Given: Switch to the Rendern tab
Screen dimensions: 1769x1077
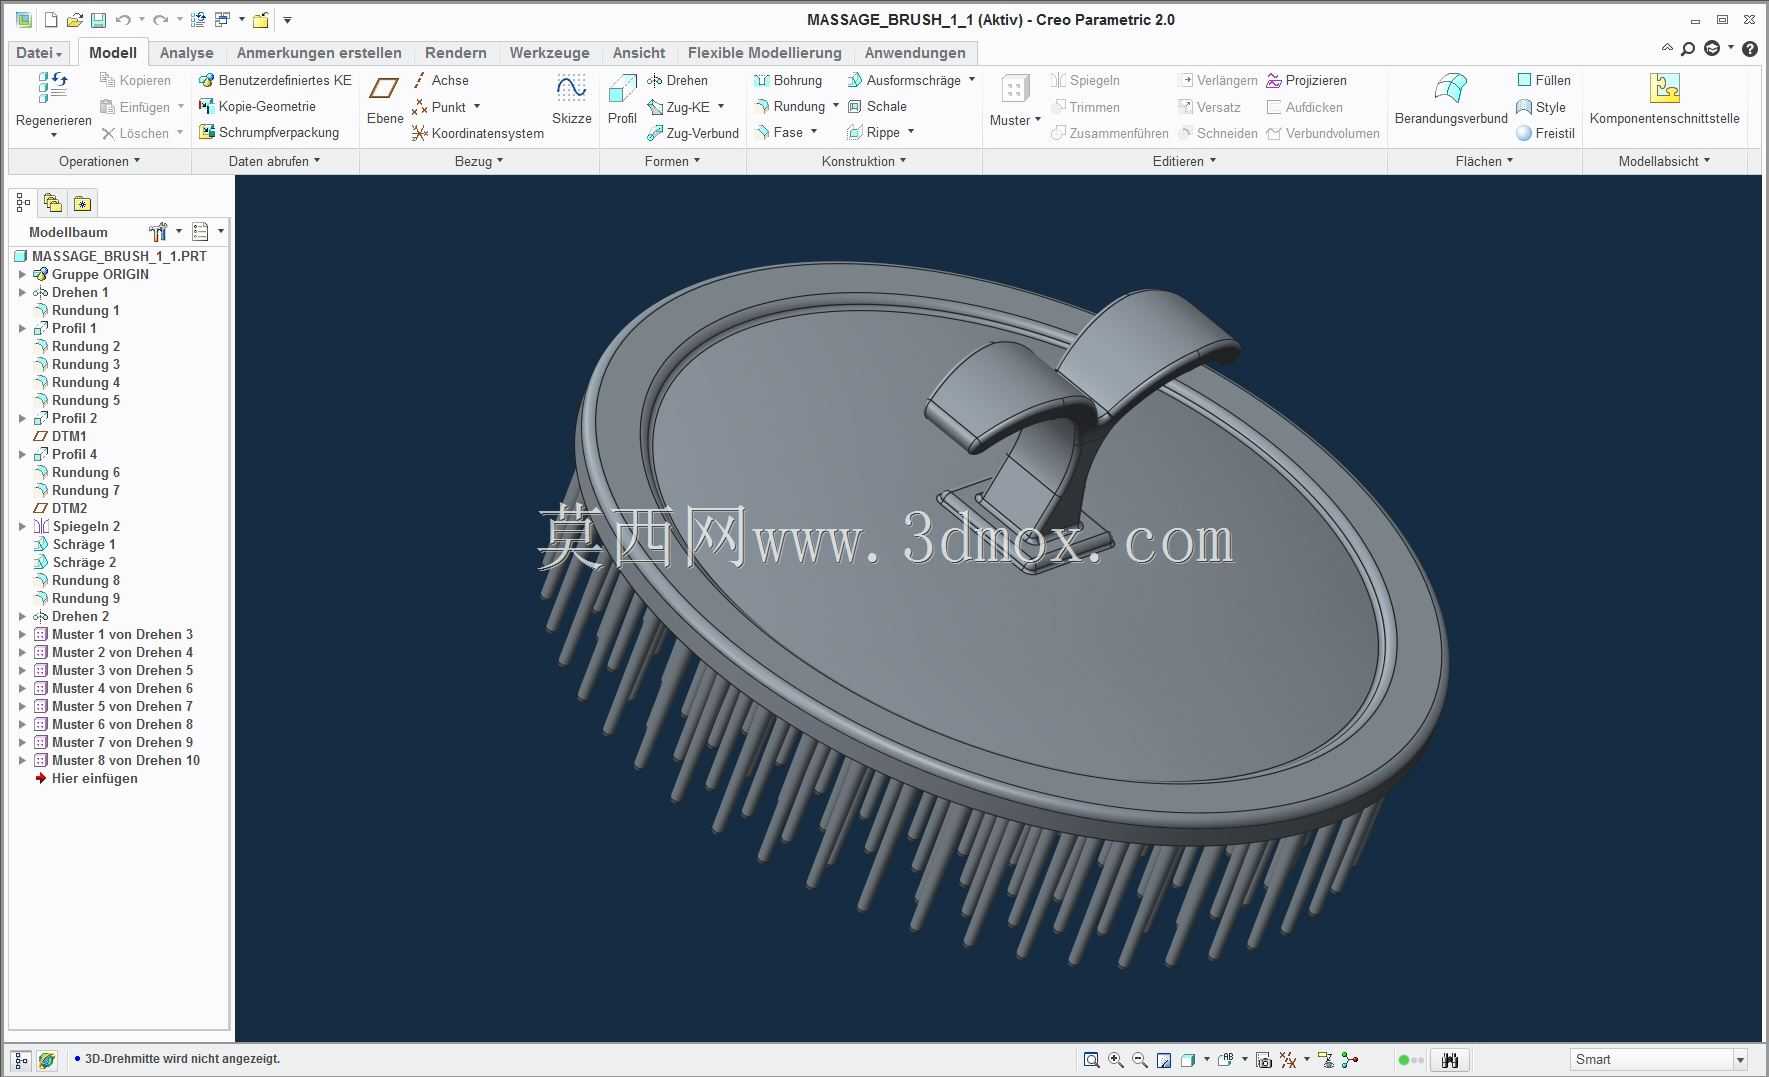Looking at the screenshot, I should 455,53.
